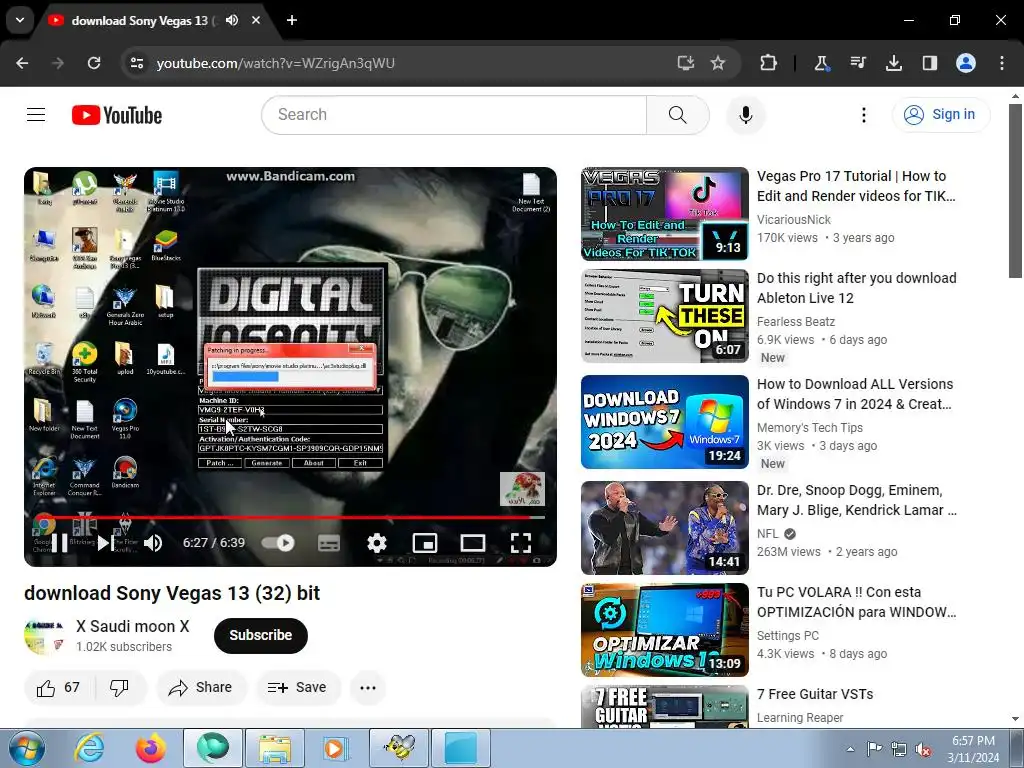The image size is (1024, 768).
Task: Go to YouTube home via logo
Action: click(x=117, y=115)
